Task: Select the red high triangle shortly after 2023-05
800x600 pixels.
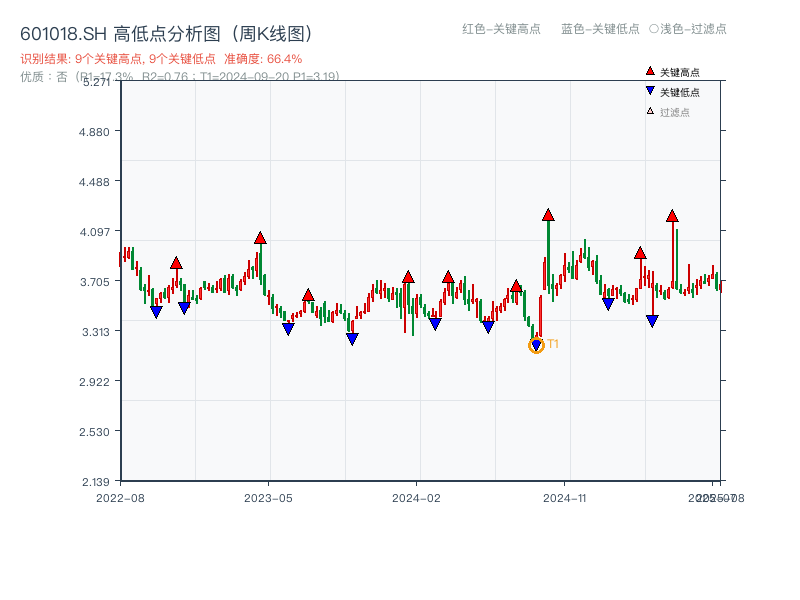Action: 308,295
